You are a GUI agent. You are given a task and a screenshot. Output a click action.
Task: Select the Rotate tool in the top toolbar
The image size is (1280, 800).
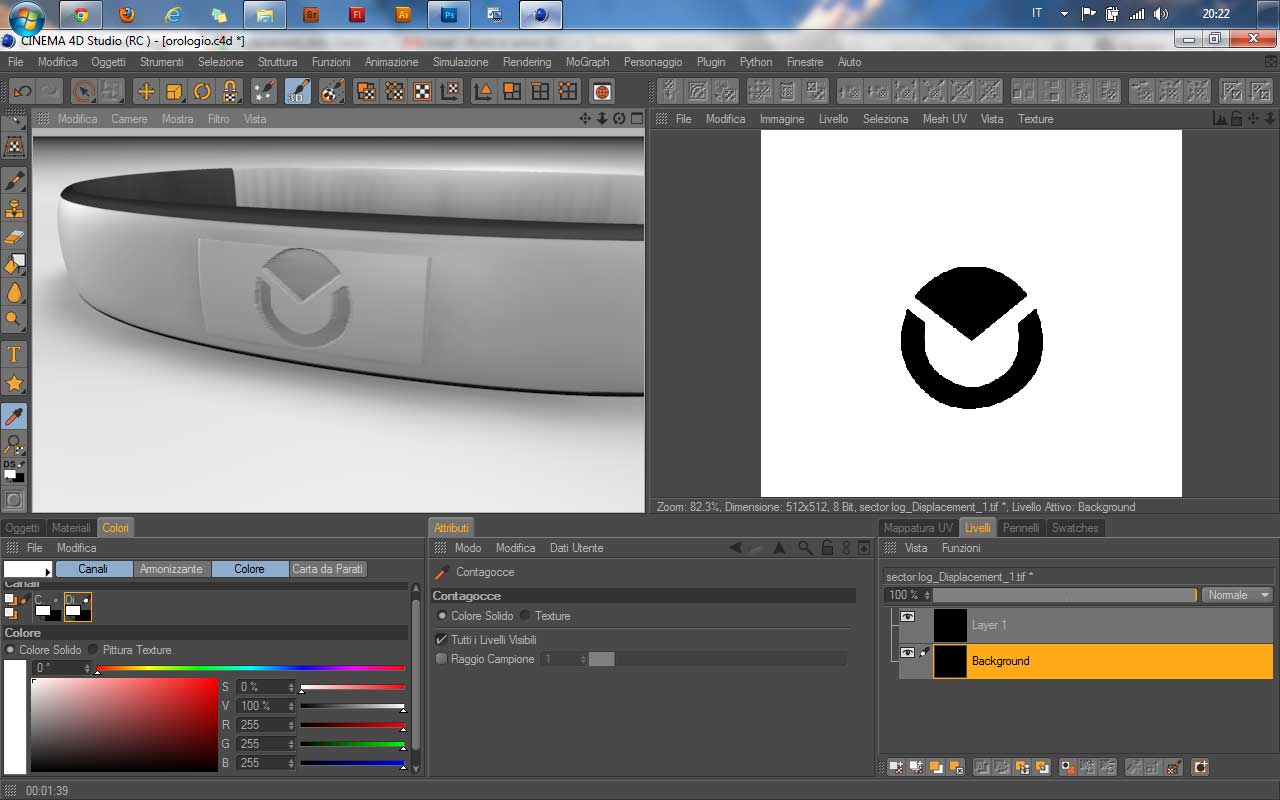tap(202, 91)
